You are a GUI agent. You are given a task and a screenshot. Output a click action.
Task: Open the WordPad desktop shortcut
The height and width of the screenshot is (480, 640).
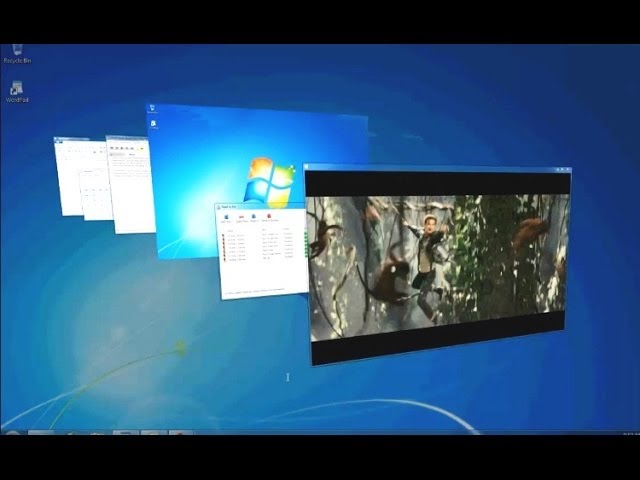pos(17,91)
